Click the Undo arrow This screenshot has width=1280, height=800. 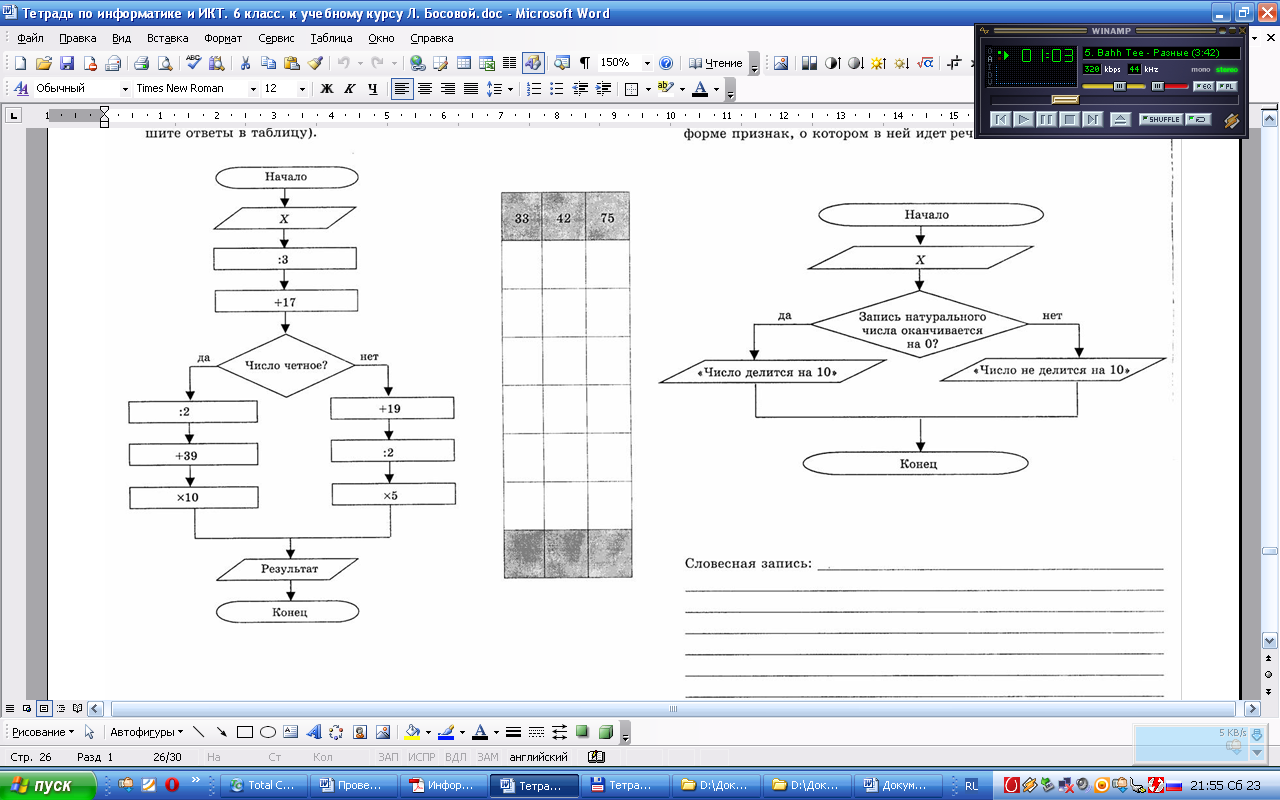pos(343,63)
